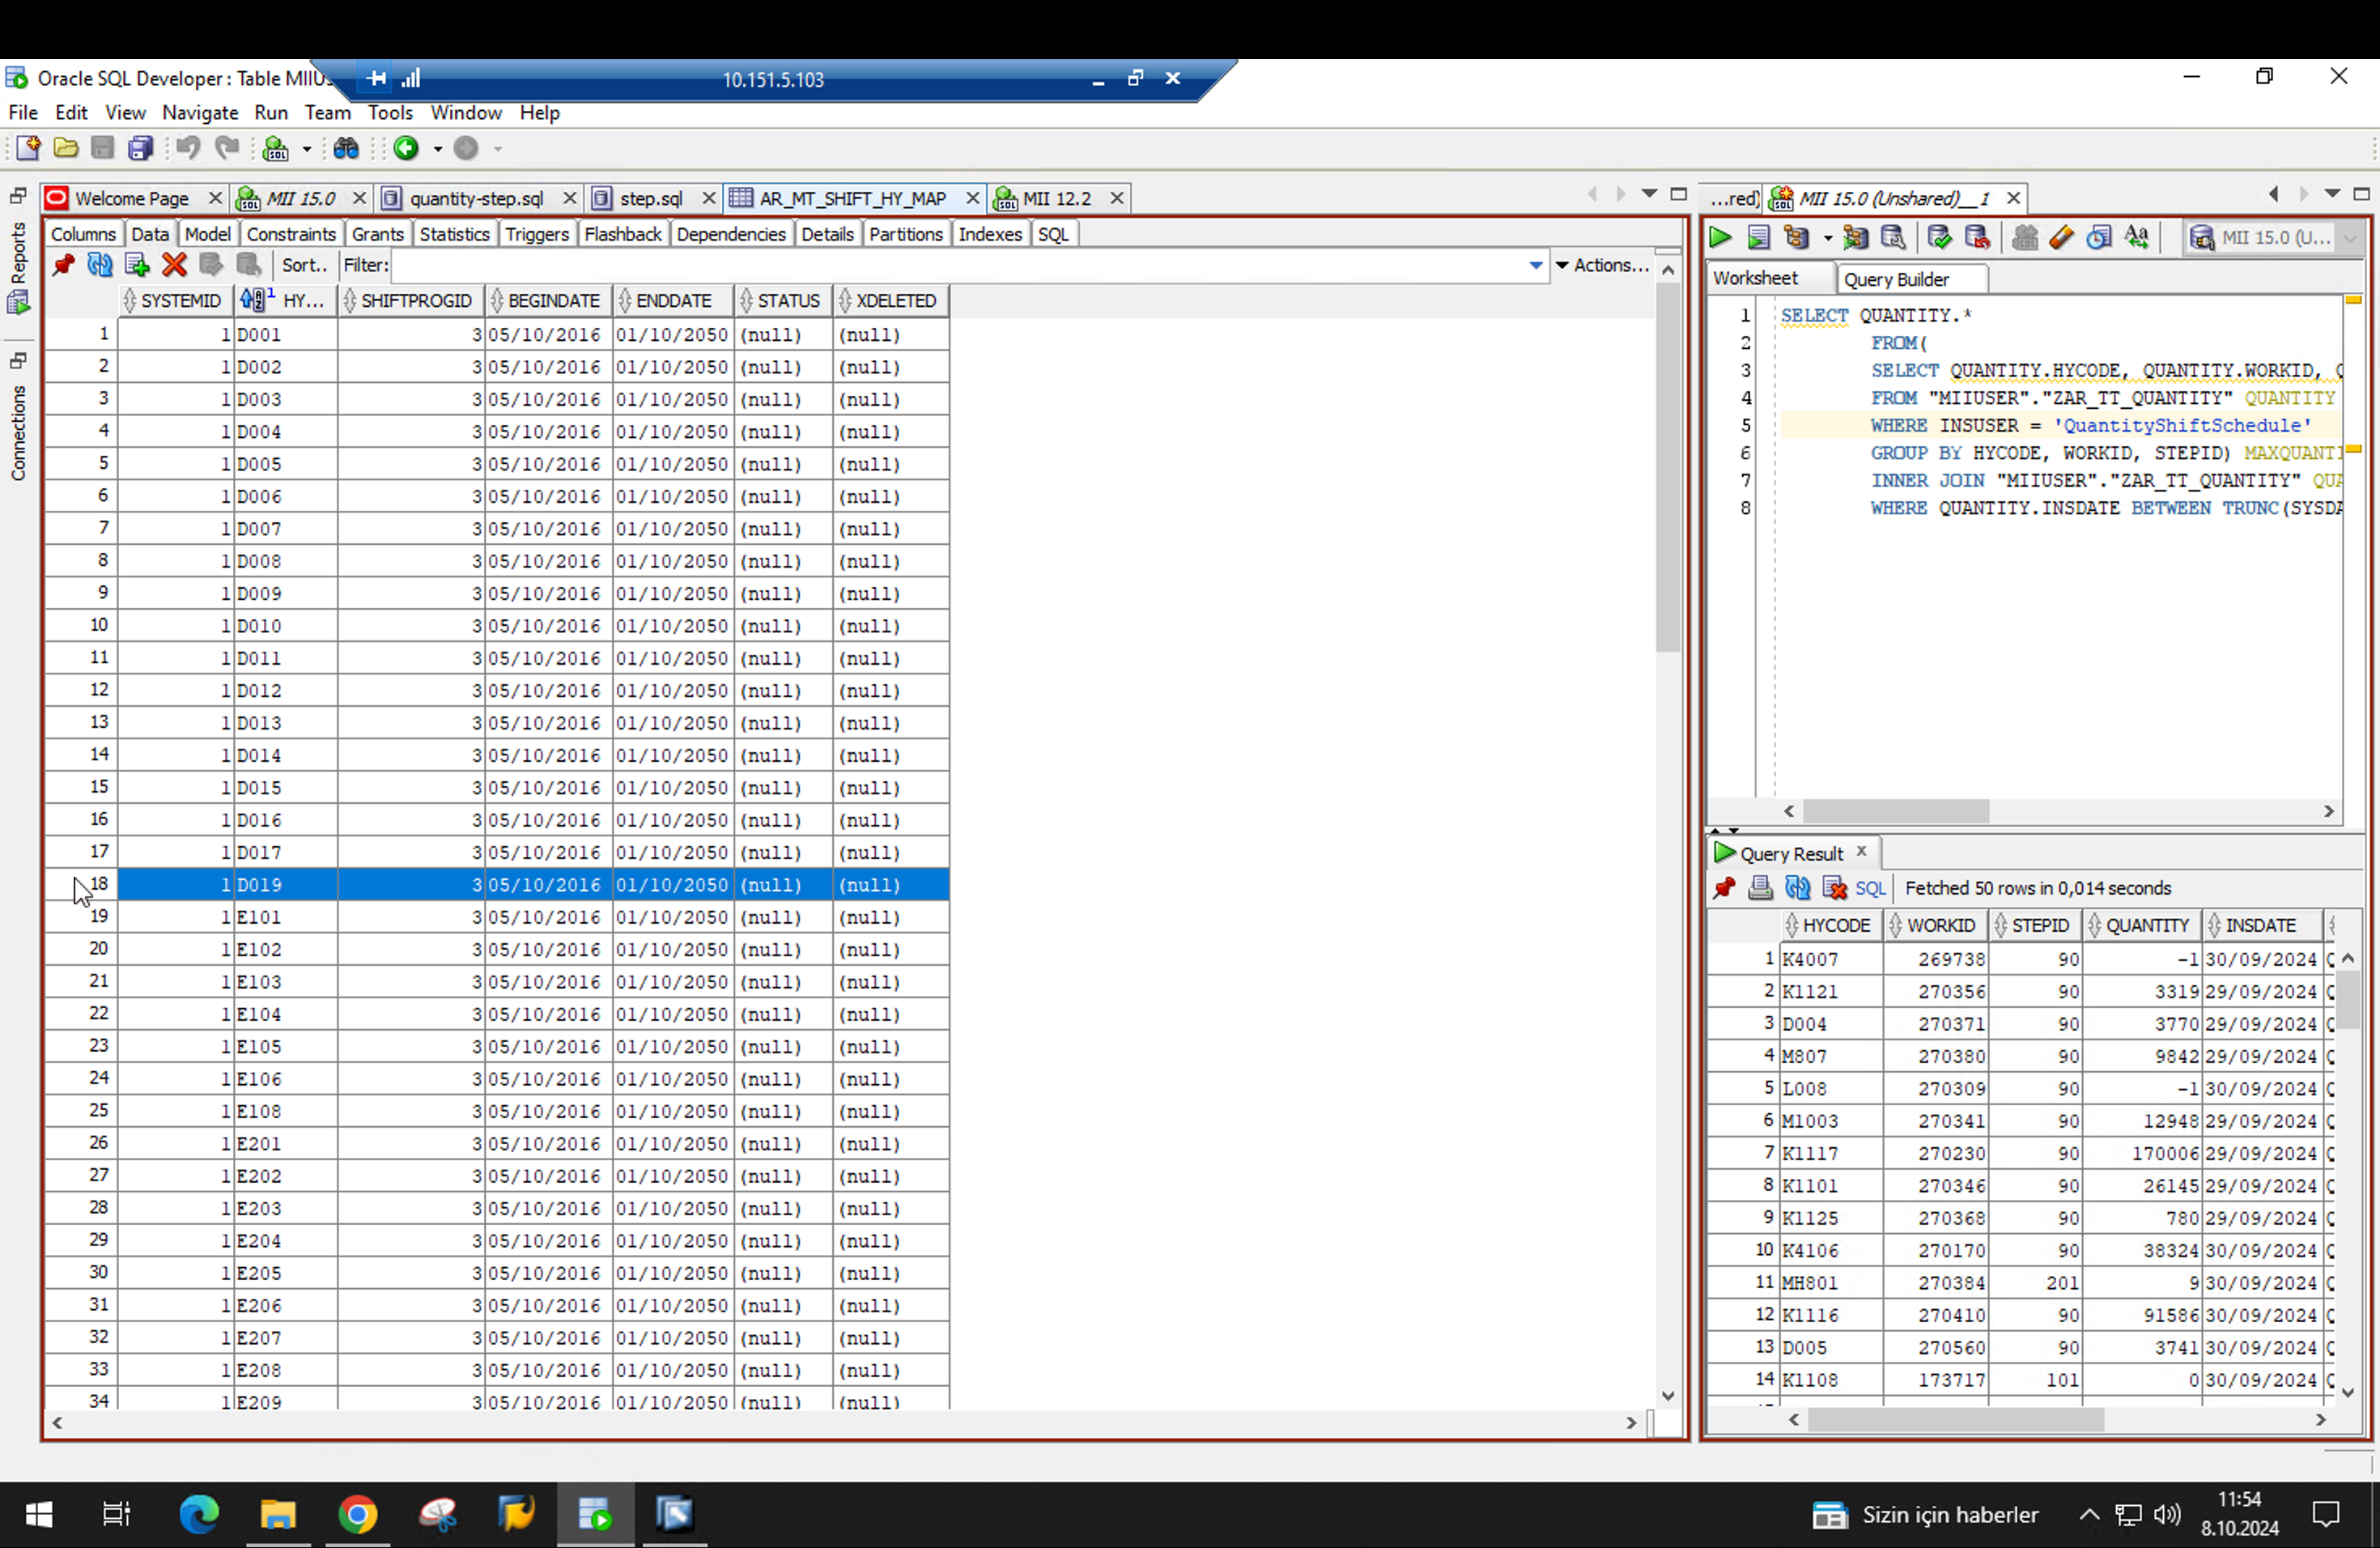Screen dimensions: 2380x1548
Task: Refresh the table data grid
Action: (100, 265)
